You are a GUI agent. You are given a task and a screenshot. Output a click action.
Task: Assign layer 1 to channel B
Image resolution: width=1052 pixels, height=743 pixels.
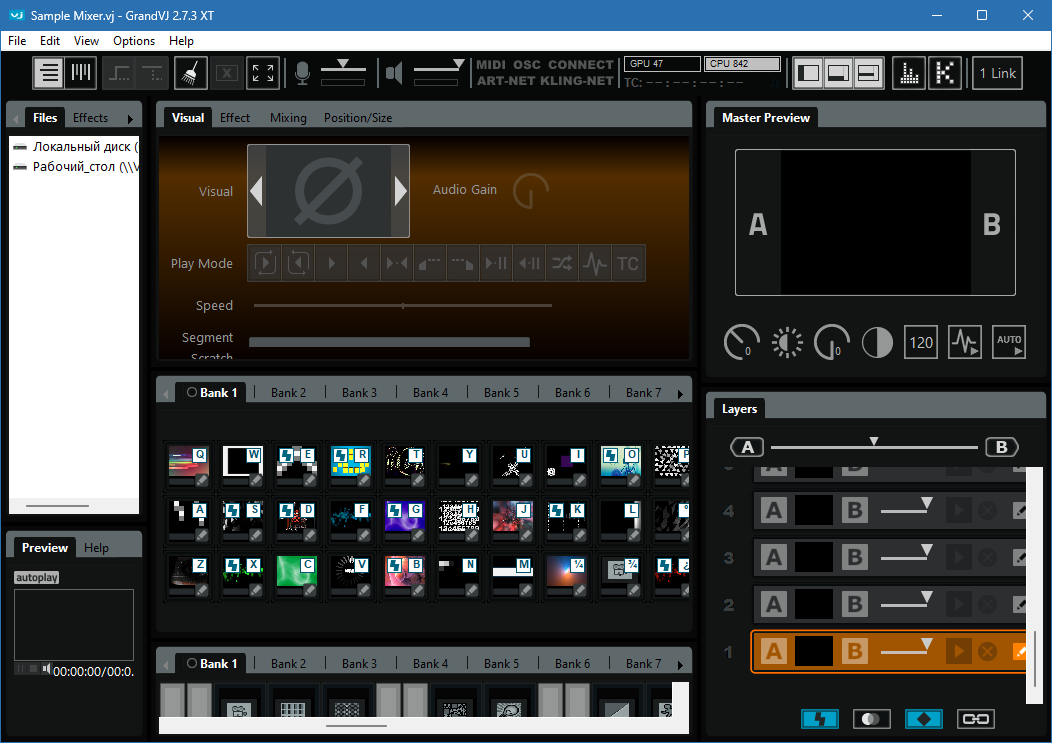pos(855,651)
